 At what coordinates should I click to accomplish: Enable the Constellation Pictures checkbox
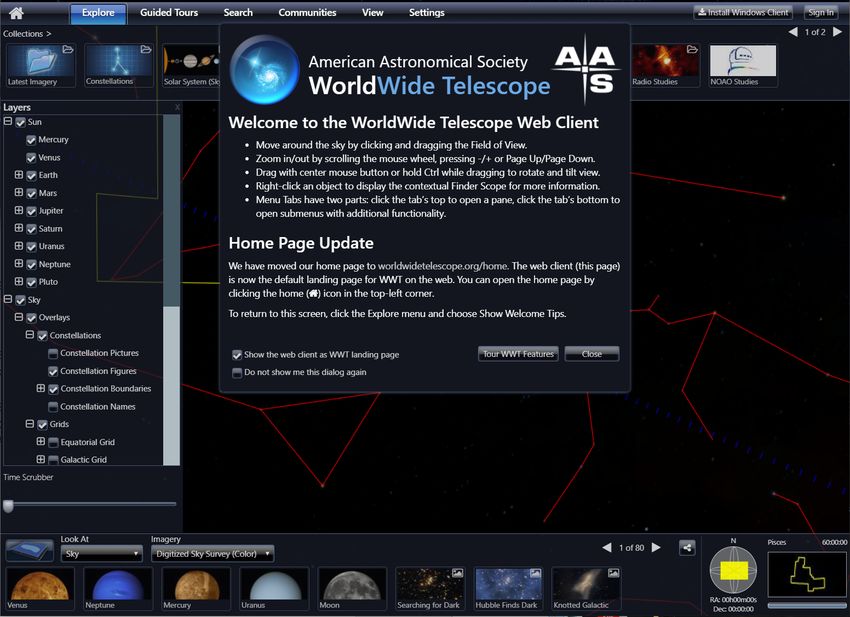pos(53,354)
